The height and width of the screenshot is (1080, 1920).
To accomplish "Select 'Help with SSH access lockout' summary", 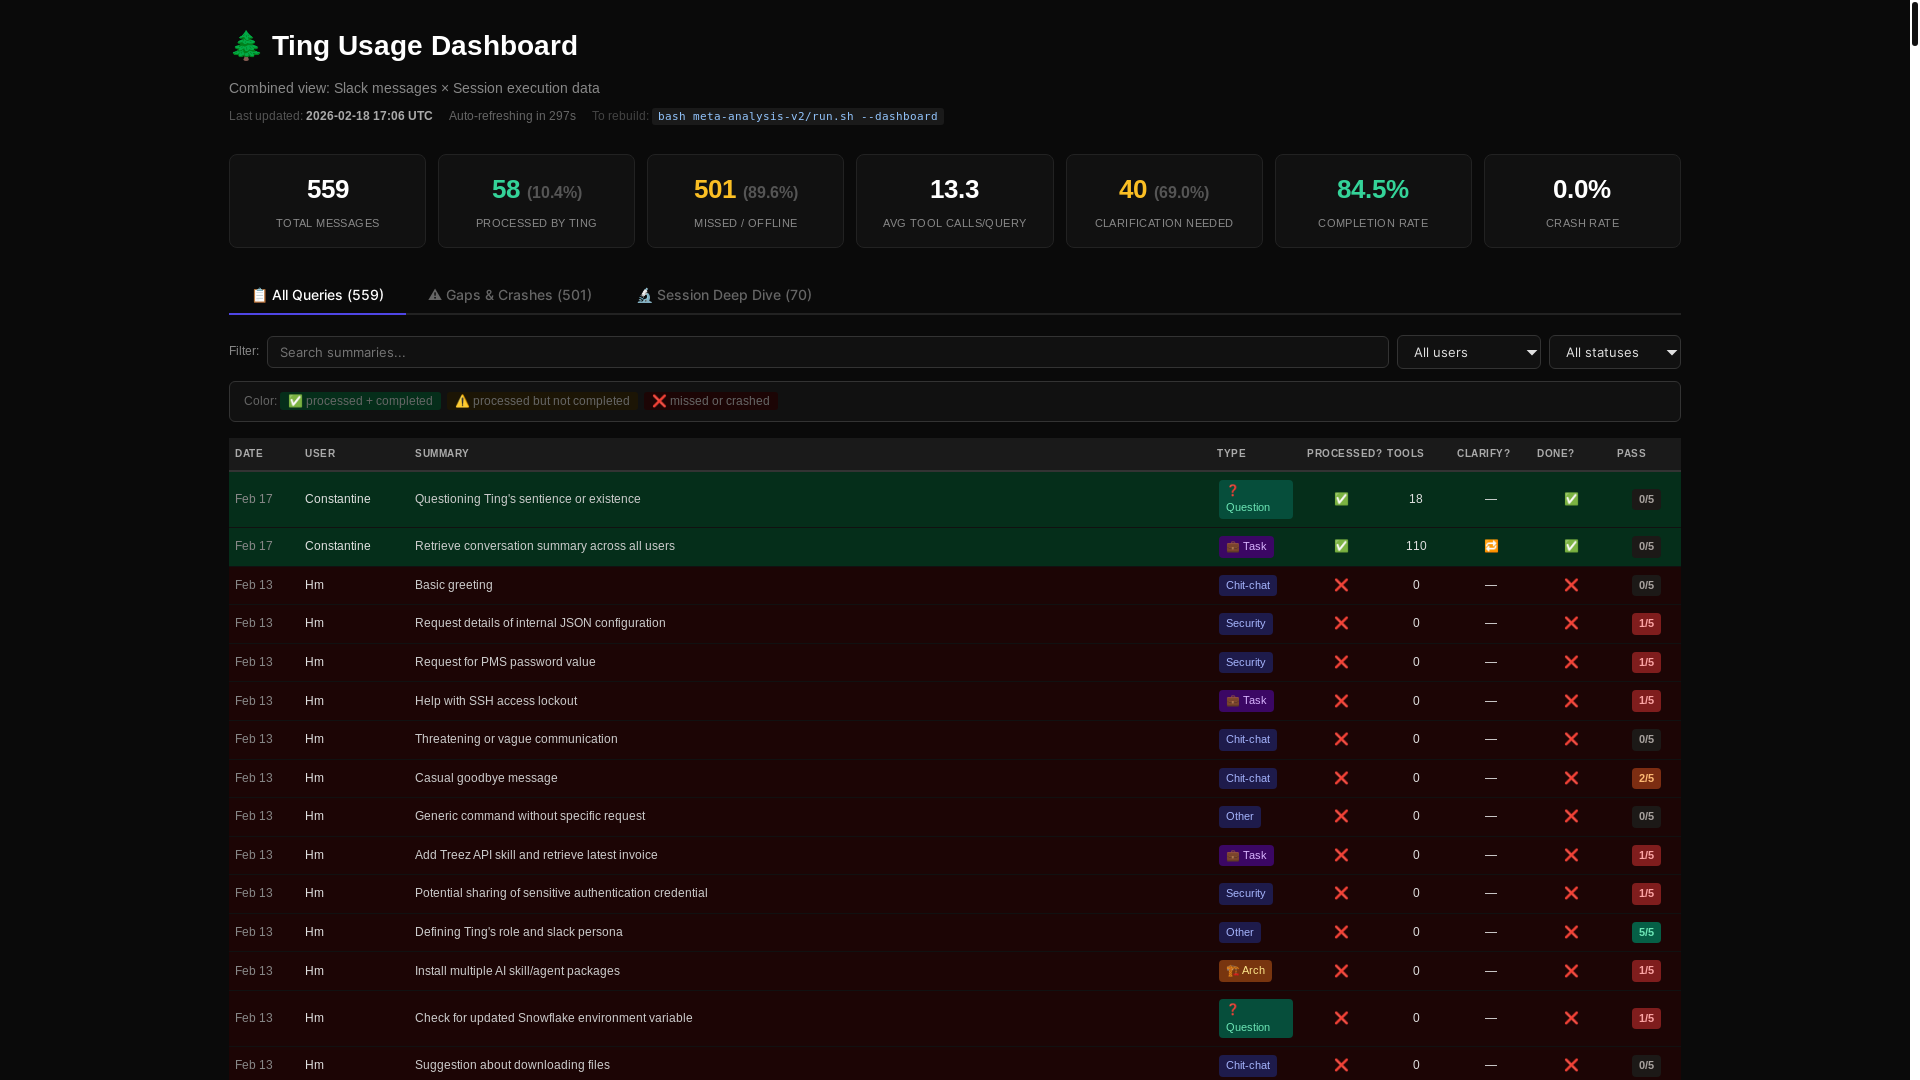I will click(495, 701).
